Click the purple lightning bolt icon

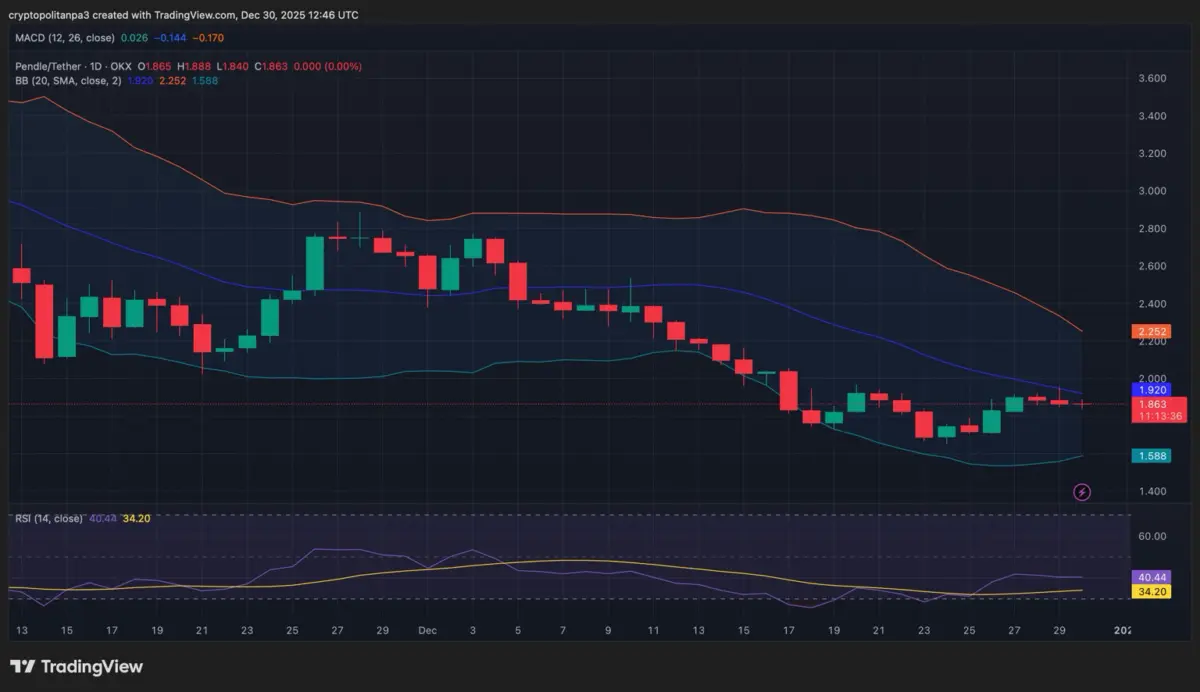click(1081, 492)
